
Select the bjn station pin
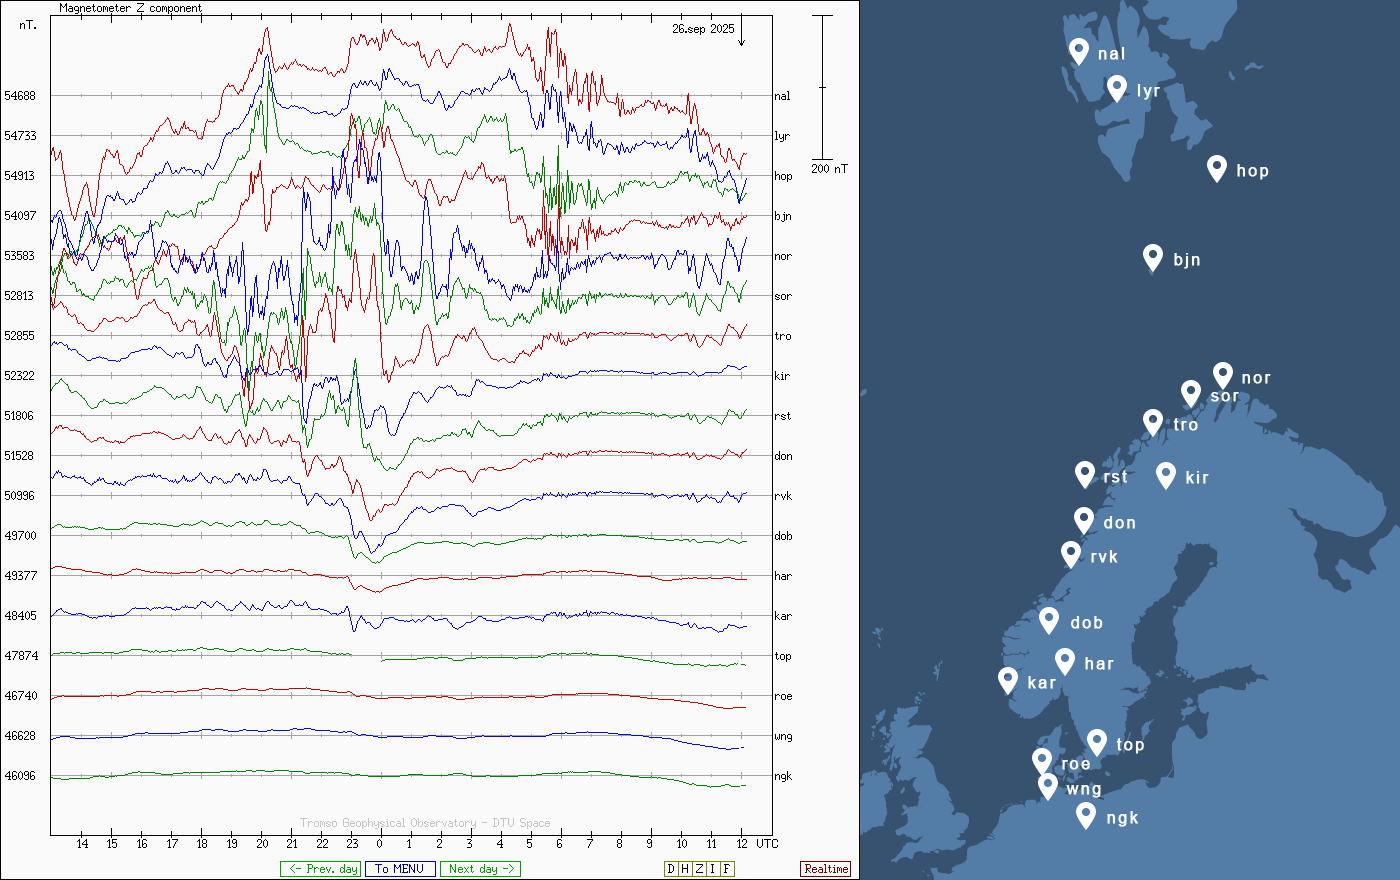point(1153,257)
